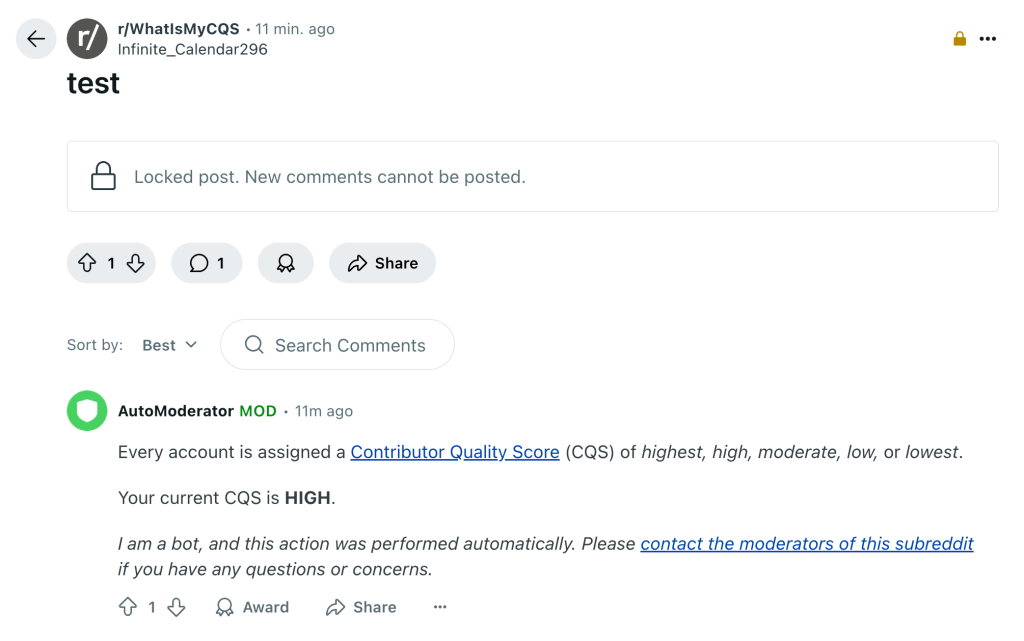The height and width of the screenshot is (641, 1024).
Task: Give an award to the post
Action: 286,263
